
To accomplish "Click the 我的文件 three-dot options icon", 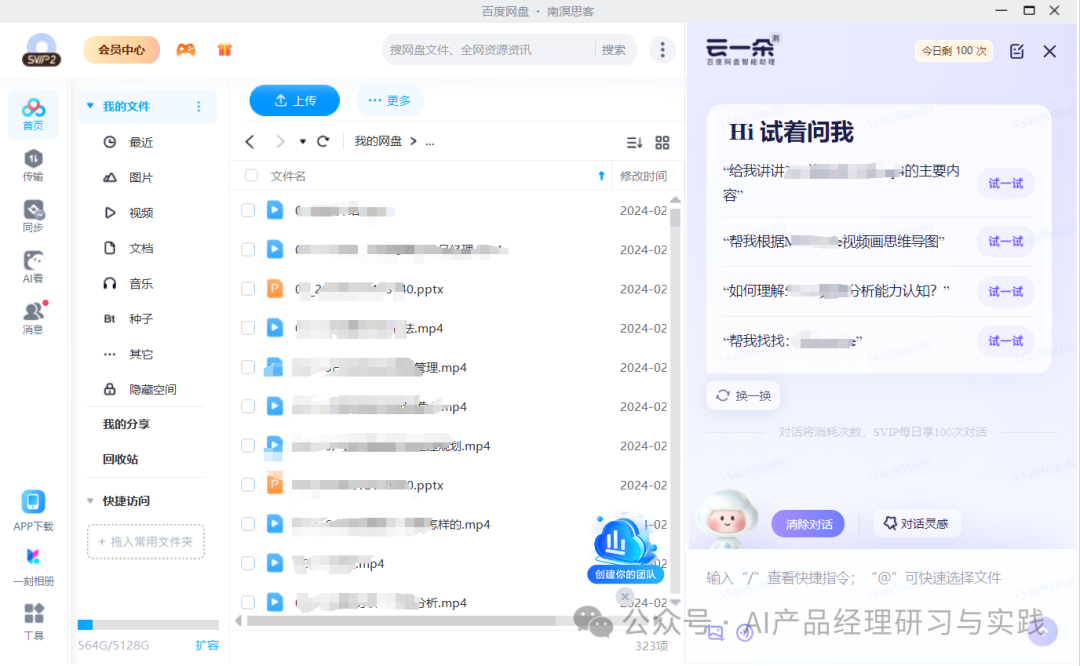I will (198, 107).
